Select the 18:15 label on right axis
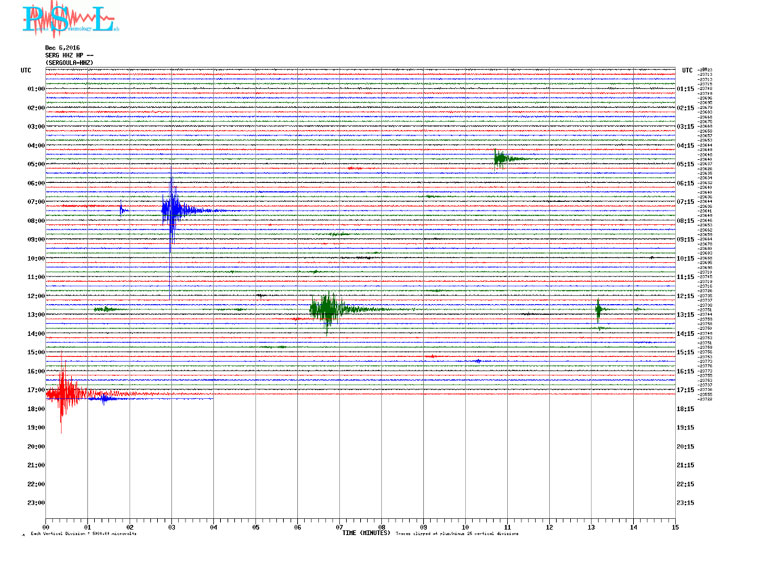The image size is (770, 573). (x=686, y=409)
